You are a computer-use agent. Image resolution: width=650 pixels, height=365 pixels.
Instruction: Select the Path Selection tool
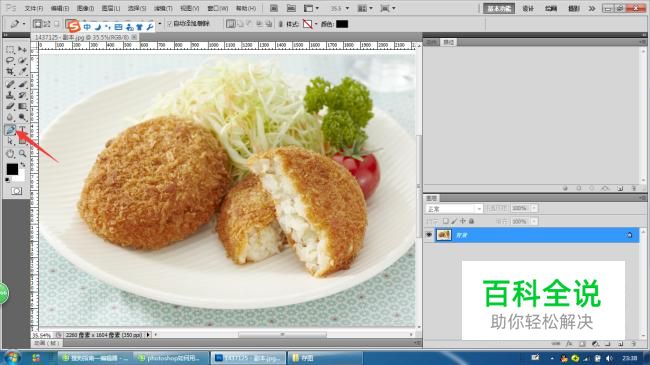pos(10,141)
